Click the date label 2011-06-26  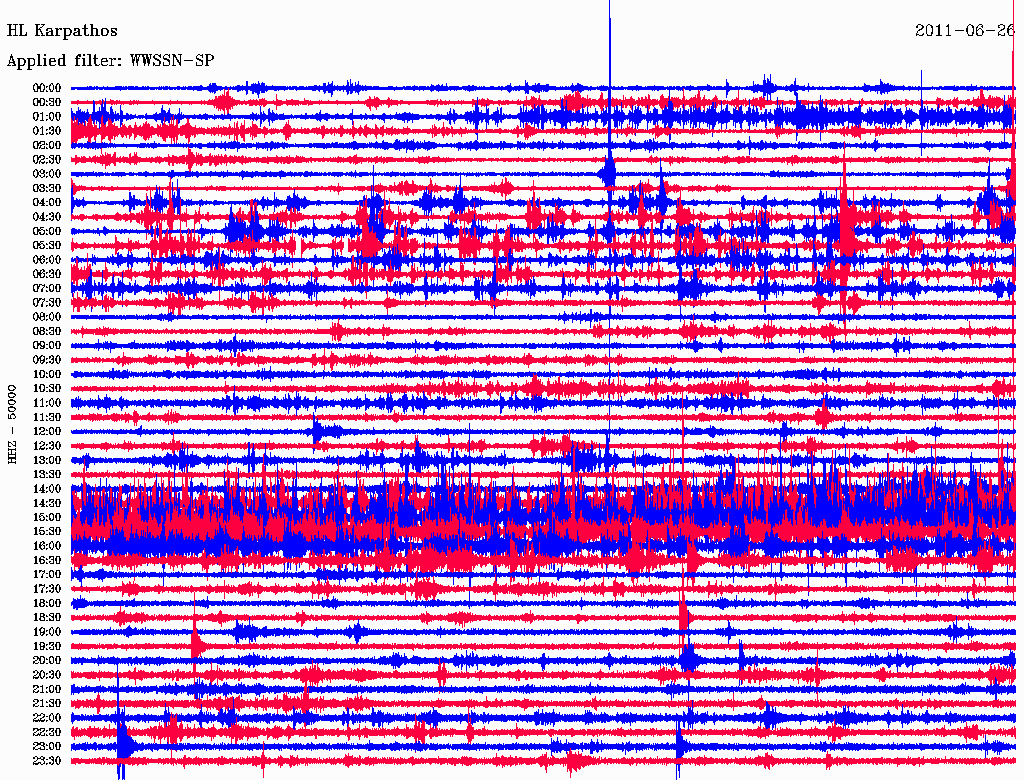click(965, 31)
